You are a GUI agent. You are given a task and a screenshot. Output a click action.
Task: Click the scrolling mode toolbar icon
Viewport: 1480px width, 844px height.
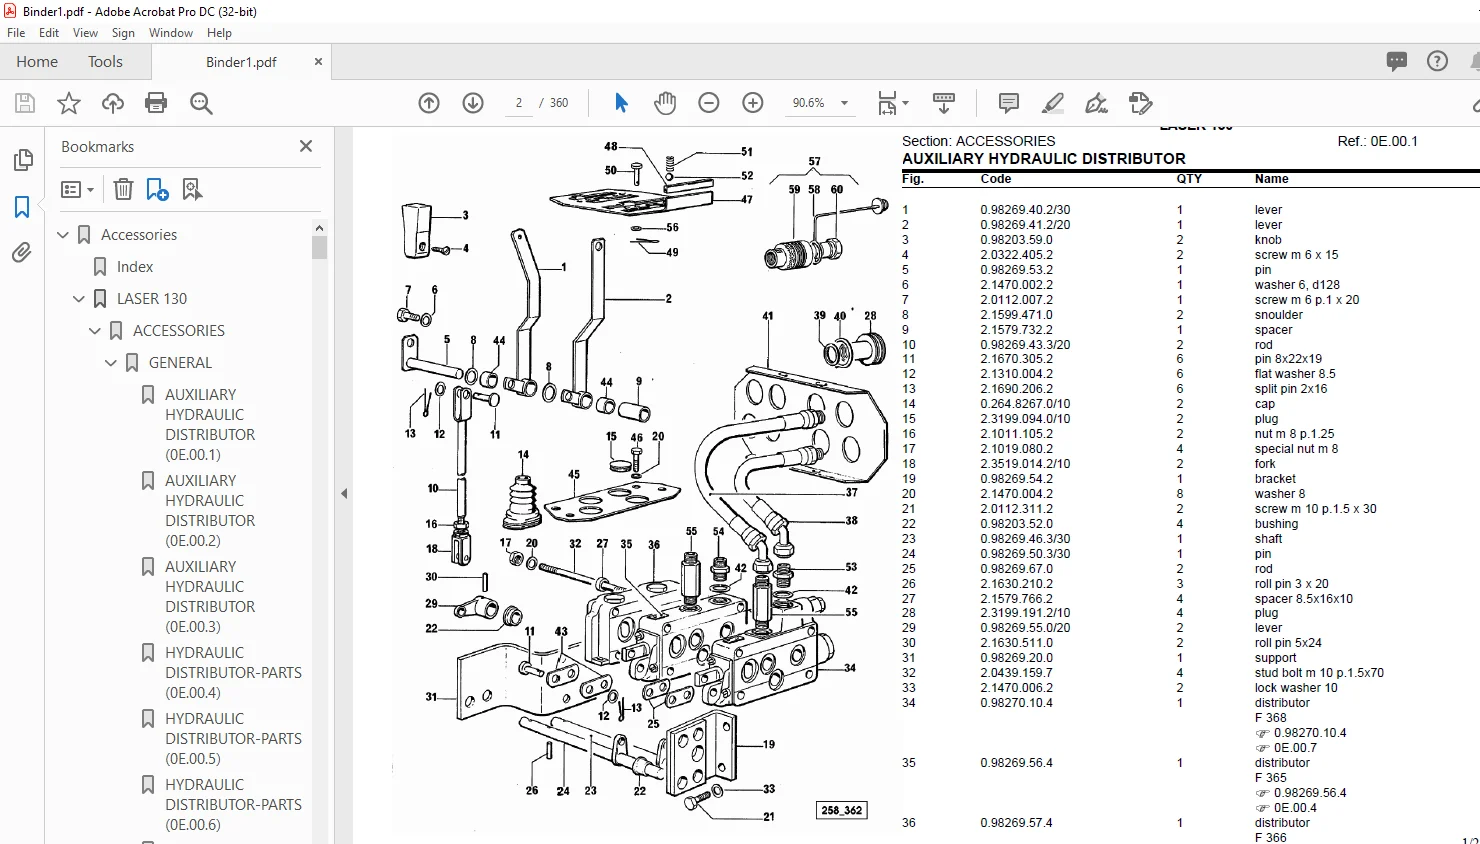(x=943, y=103)
